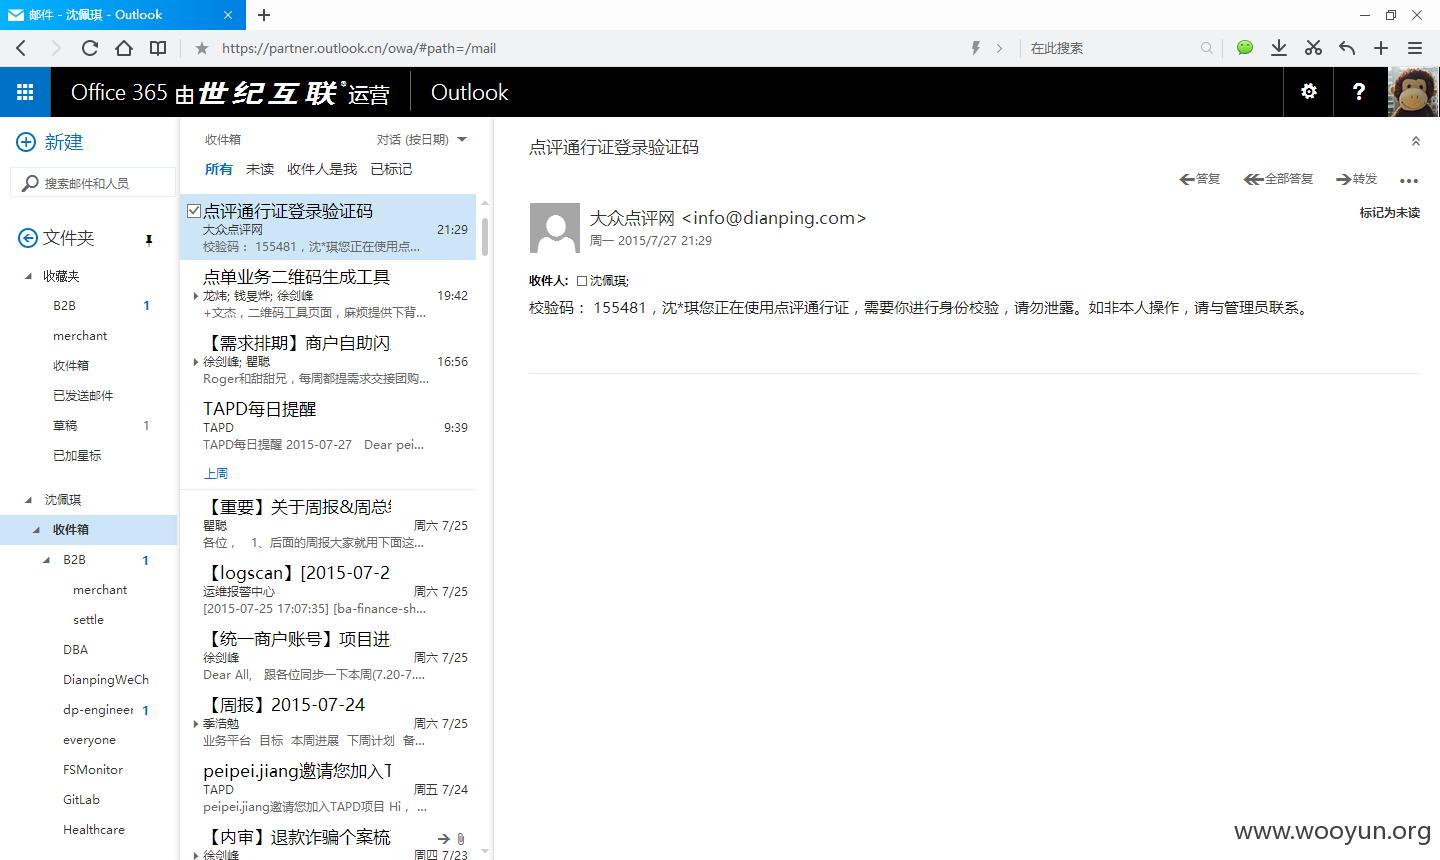Collapse the B2B subfolder under 收件箱

tap(46, 560)
